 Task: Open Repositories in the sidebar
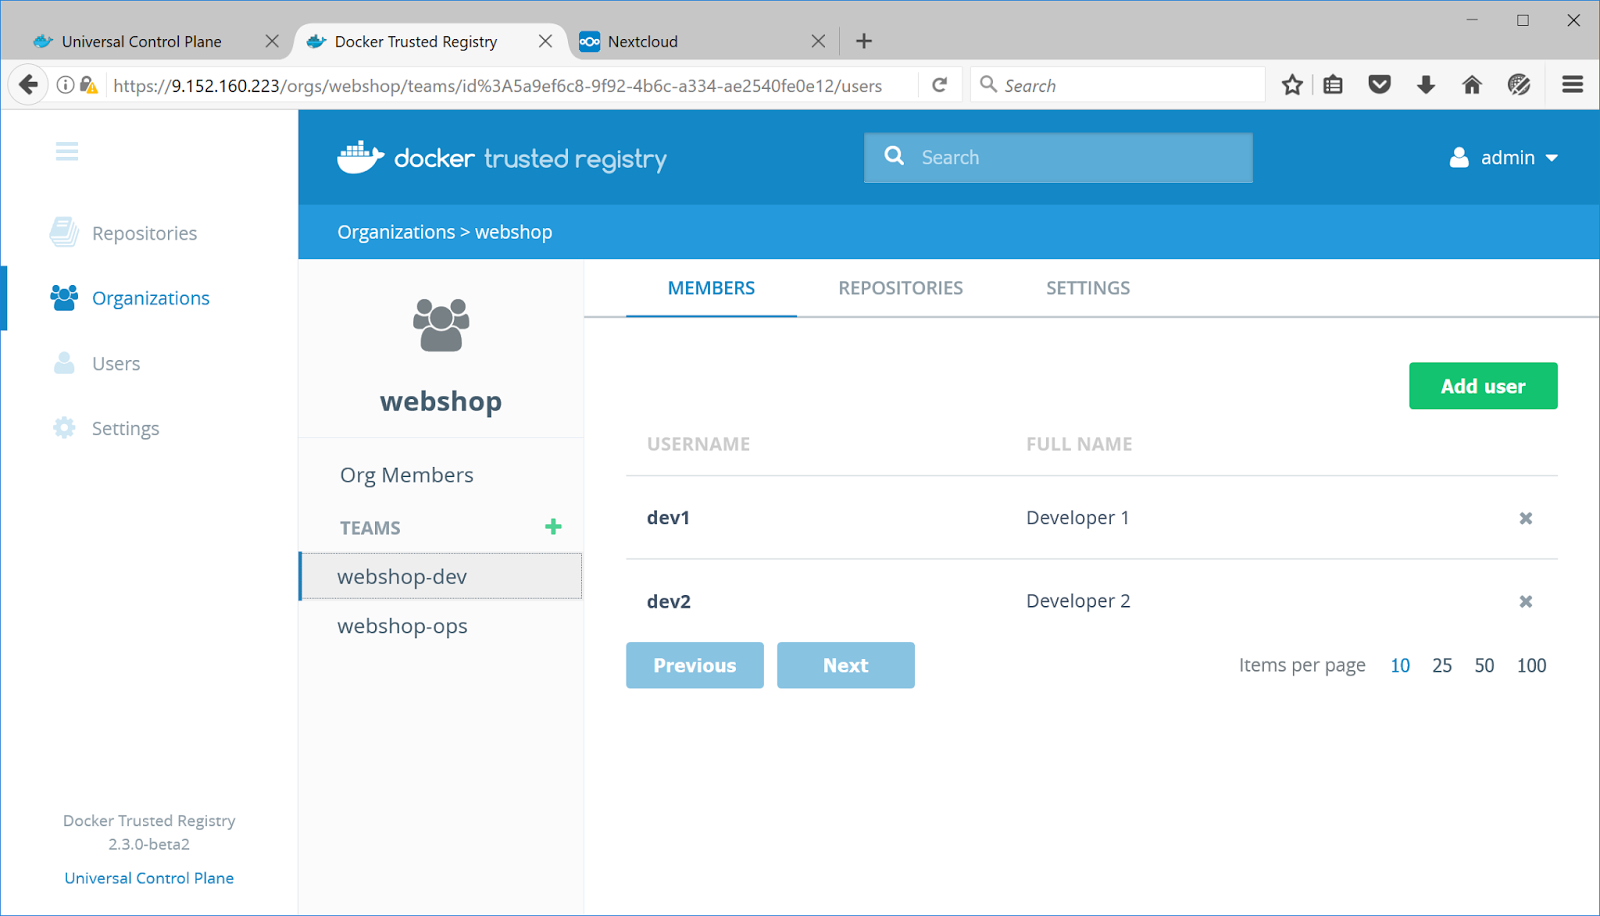[x=145, y=233]
